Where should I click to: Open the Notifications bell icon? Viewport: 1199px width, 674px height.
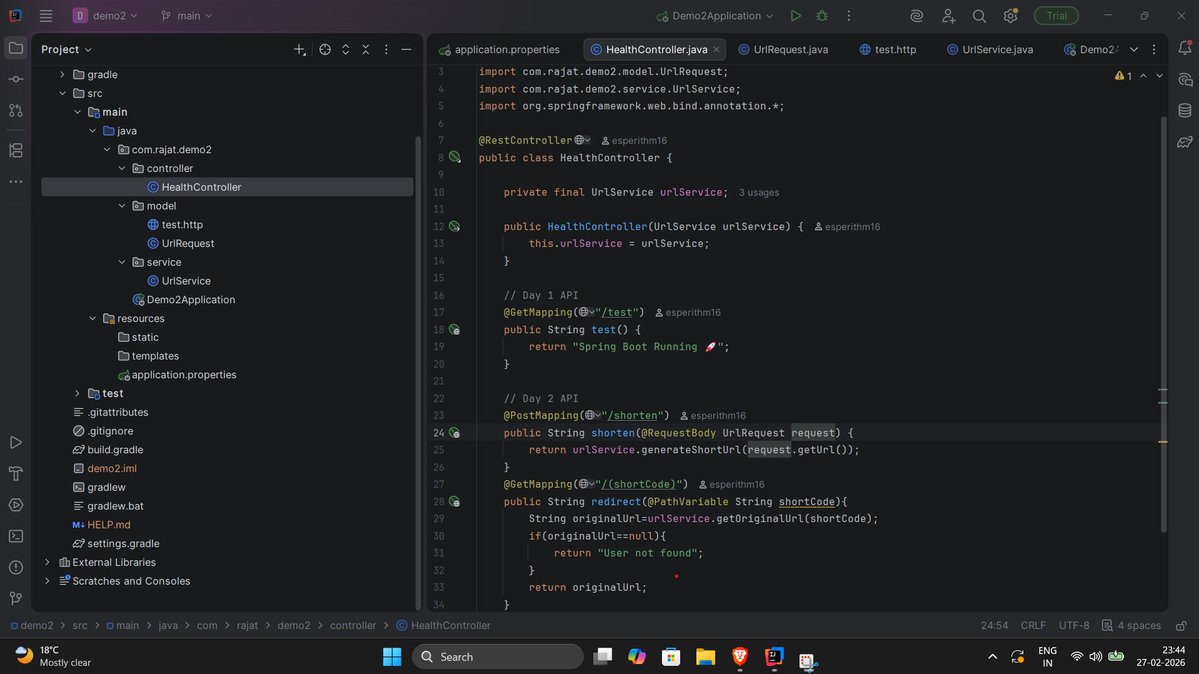[x=1184, y=48]
